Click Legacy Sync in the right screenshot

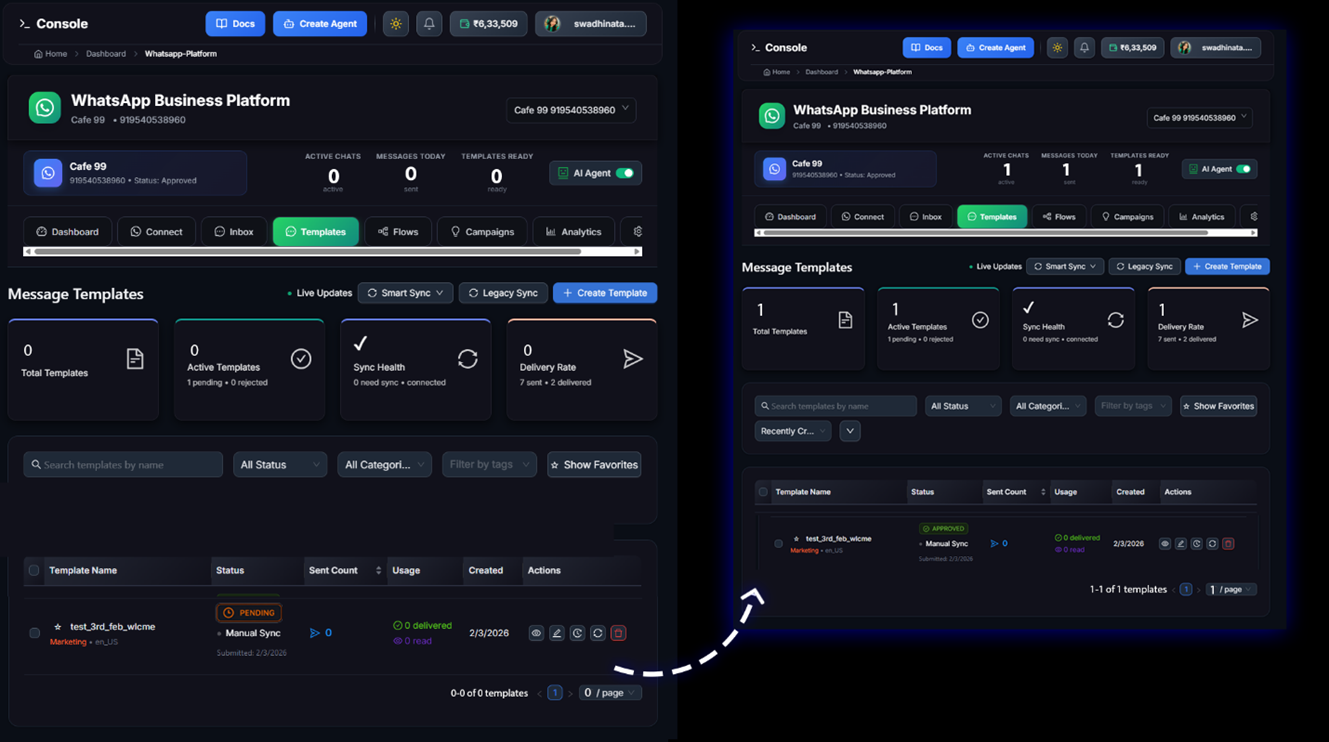click(x=1144, y=267)
